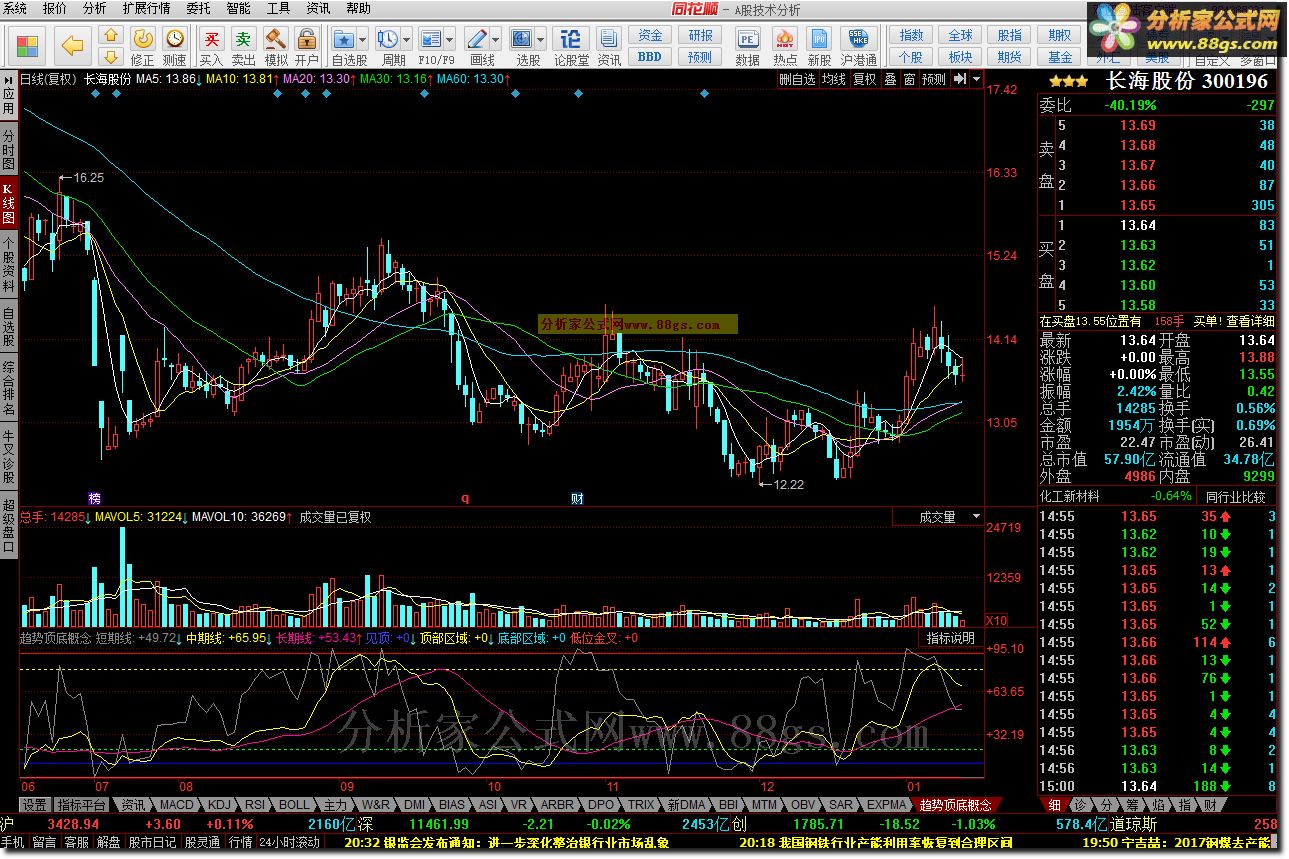Viewport: 1289px width, 859px height.
Task: Open the 热点 hot topics icon
Action: tap(785, 46)
